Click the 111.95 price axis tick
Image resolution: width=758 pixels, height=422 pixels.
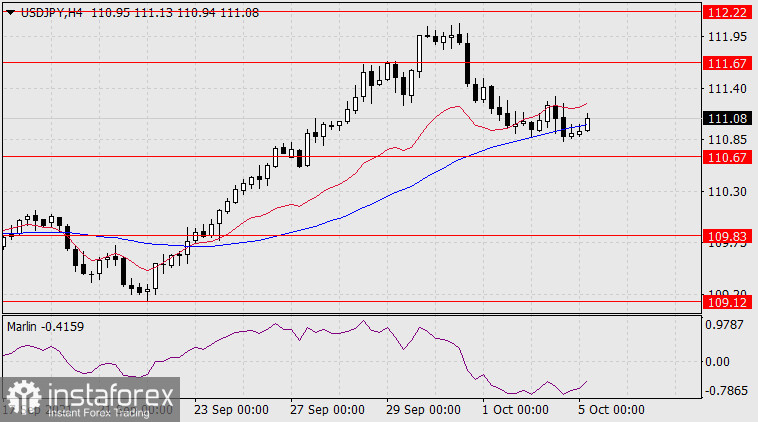click(727, 37)
